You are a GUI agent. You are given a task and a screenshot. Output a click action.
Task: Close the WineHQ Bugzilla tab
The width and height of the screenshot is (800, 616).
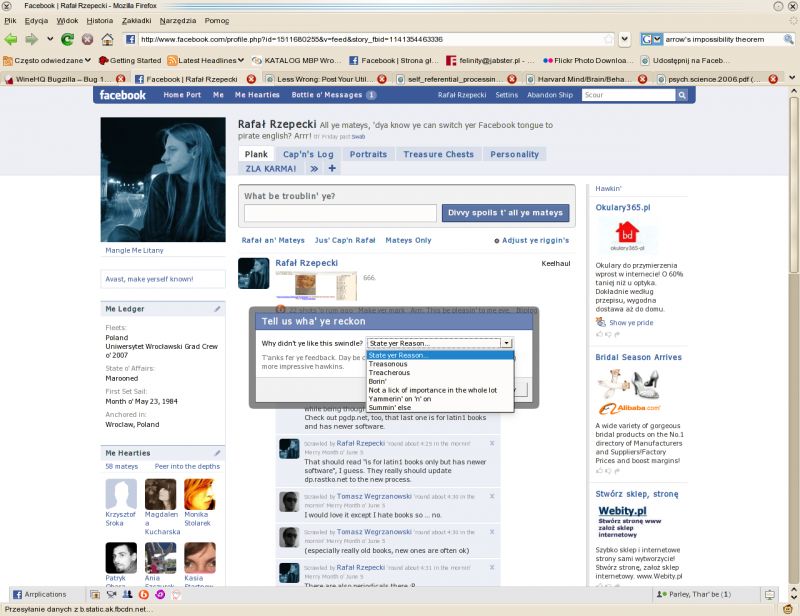click(x=120, y=79)
